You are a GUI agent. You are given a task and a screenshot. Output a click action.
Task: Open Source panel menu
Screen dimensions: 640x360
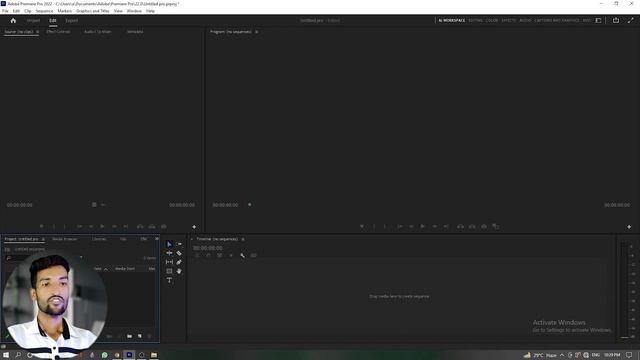(38, 31)
